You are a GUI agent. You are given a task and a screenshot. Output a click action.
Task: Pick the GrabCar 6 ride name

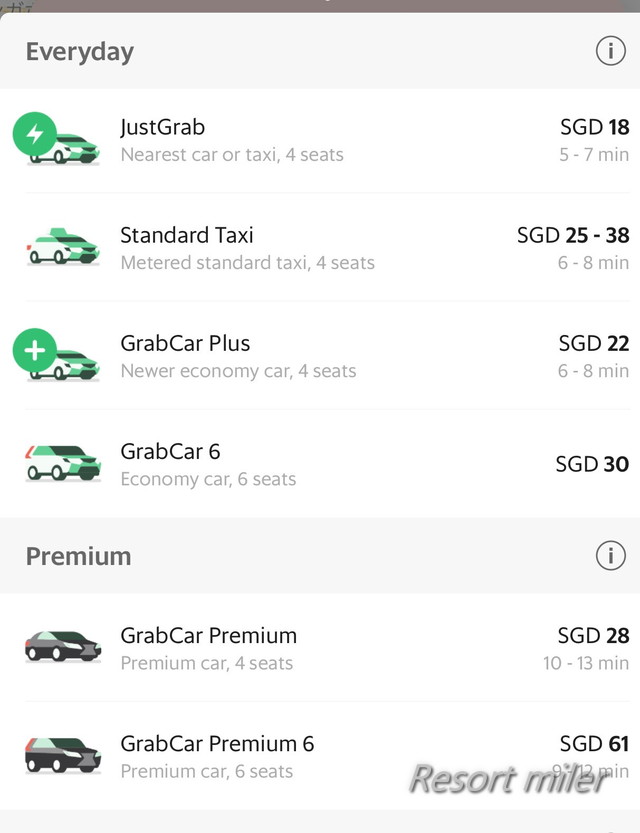[170, 451]
